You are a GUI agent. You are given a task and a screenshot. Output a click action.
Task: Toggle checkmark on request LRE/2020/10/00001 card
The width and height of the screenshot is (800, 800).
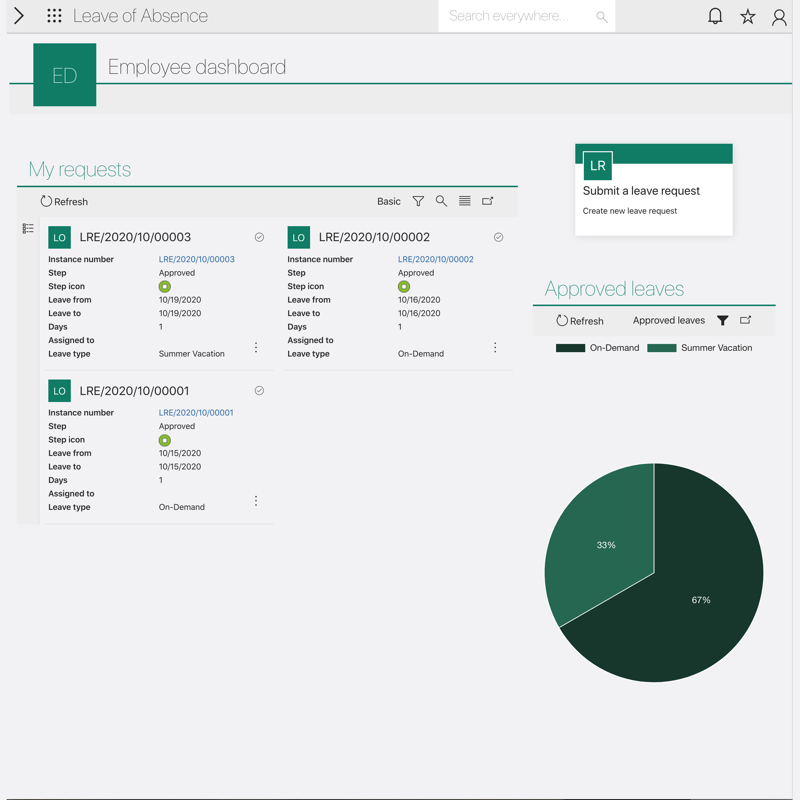(259, 390)
